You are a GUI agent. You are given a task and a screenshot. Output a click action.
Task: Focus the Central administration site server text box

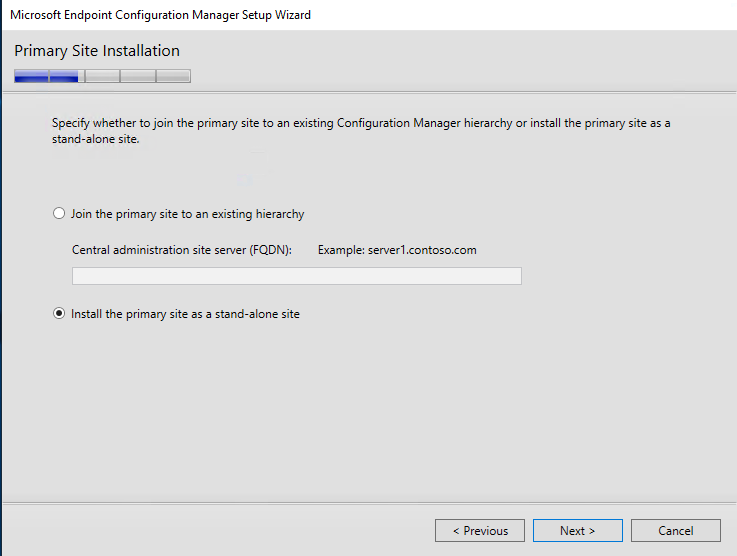click(297, 276)
